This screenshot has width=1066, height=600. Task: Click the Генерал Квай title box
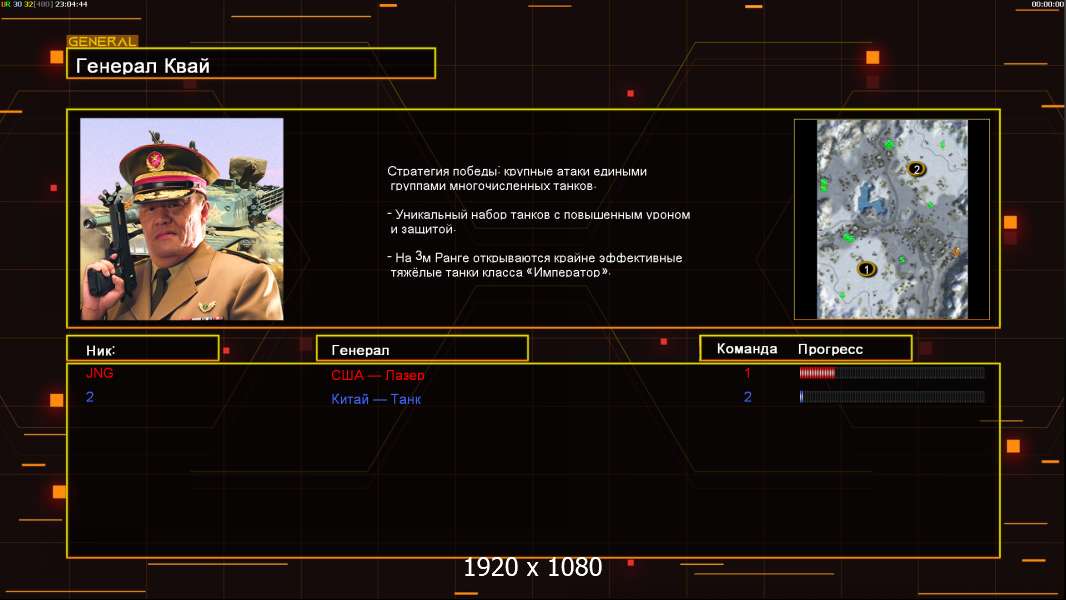(250, 64)
